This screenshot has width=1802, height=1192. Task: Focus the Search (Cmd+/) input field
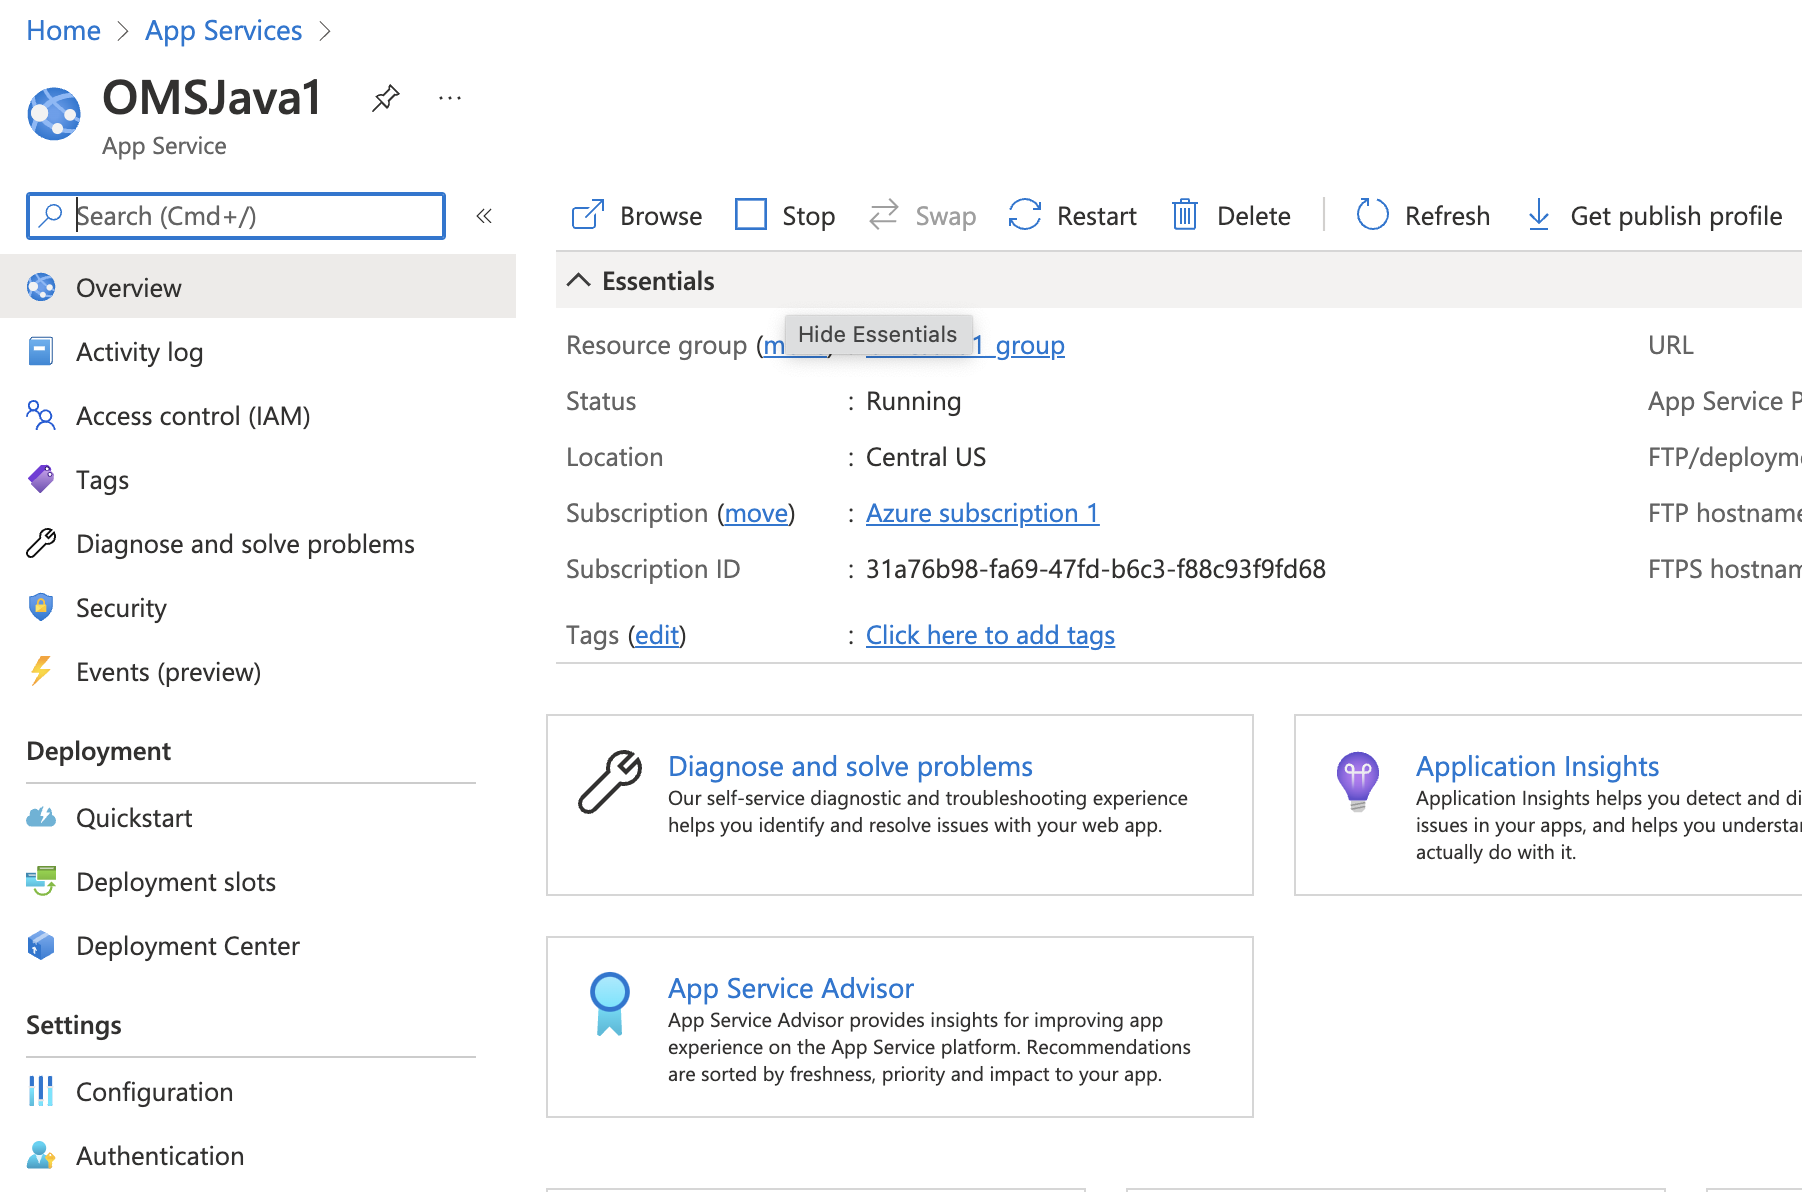[236, 216]
